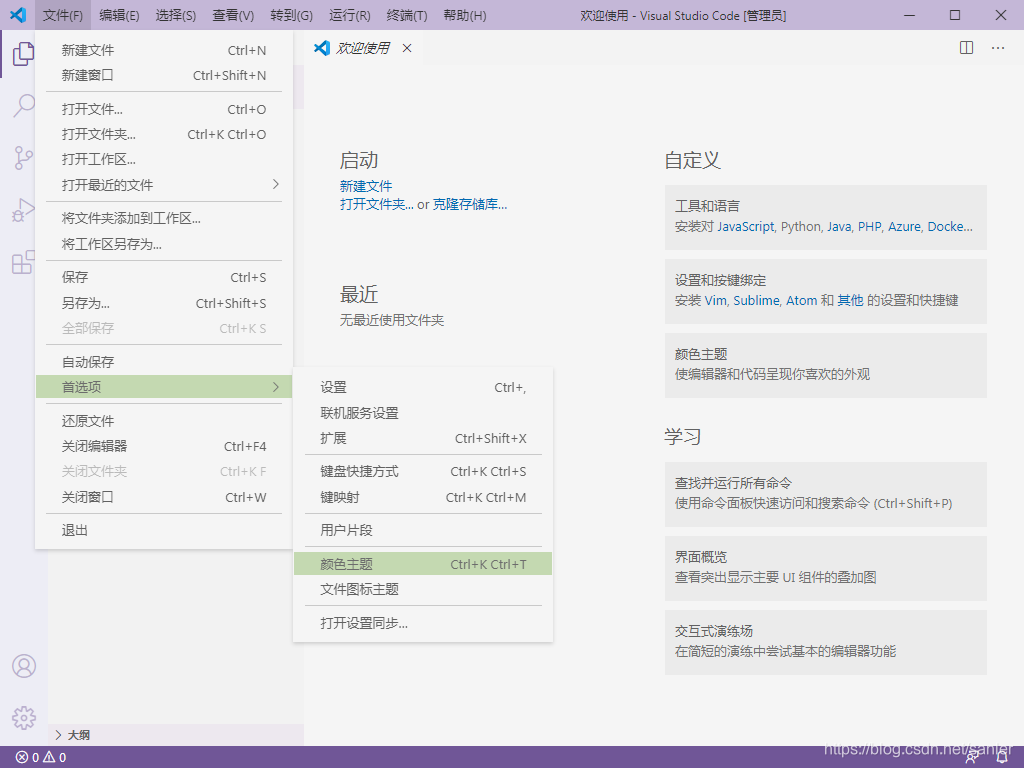Choose 打开文件... menu entry

pyautogui.click(x=164, y=109)
